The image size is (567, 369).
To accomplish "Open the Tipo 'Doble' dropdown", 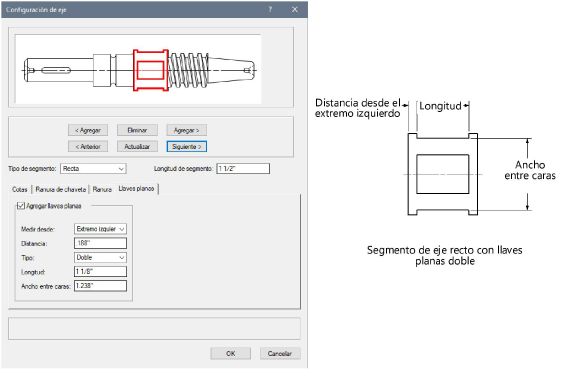I will click(x=100, y=258).
